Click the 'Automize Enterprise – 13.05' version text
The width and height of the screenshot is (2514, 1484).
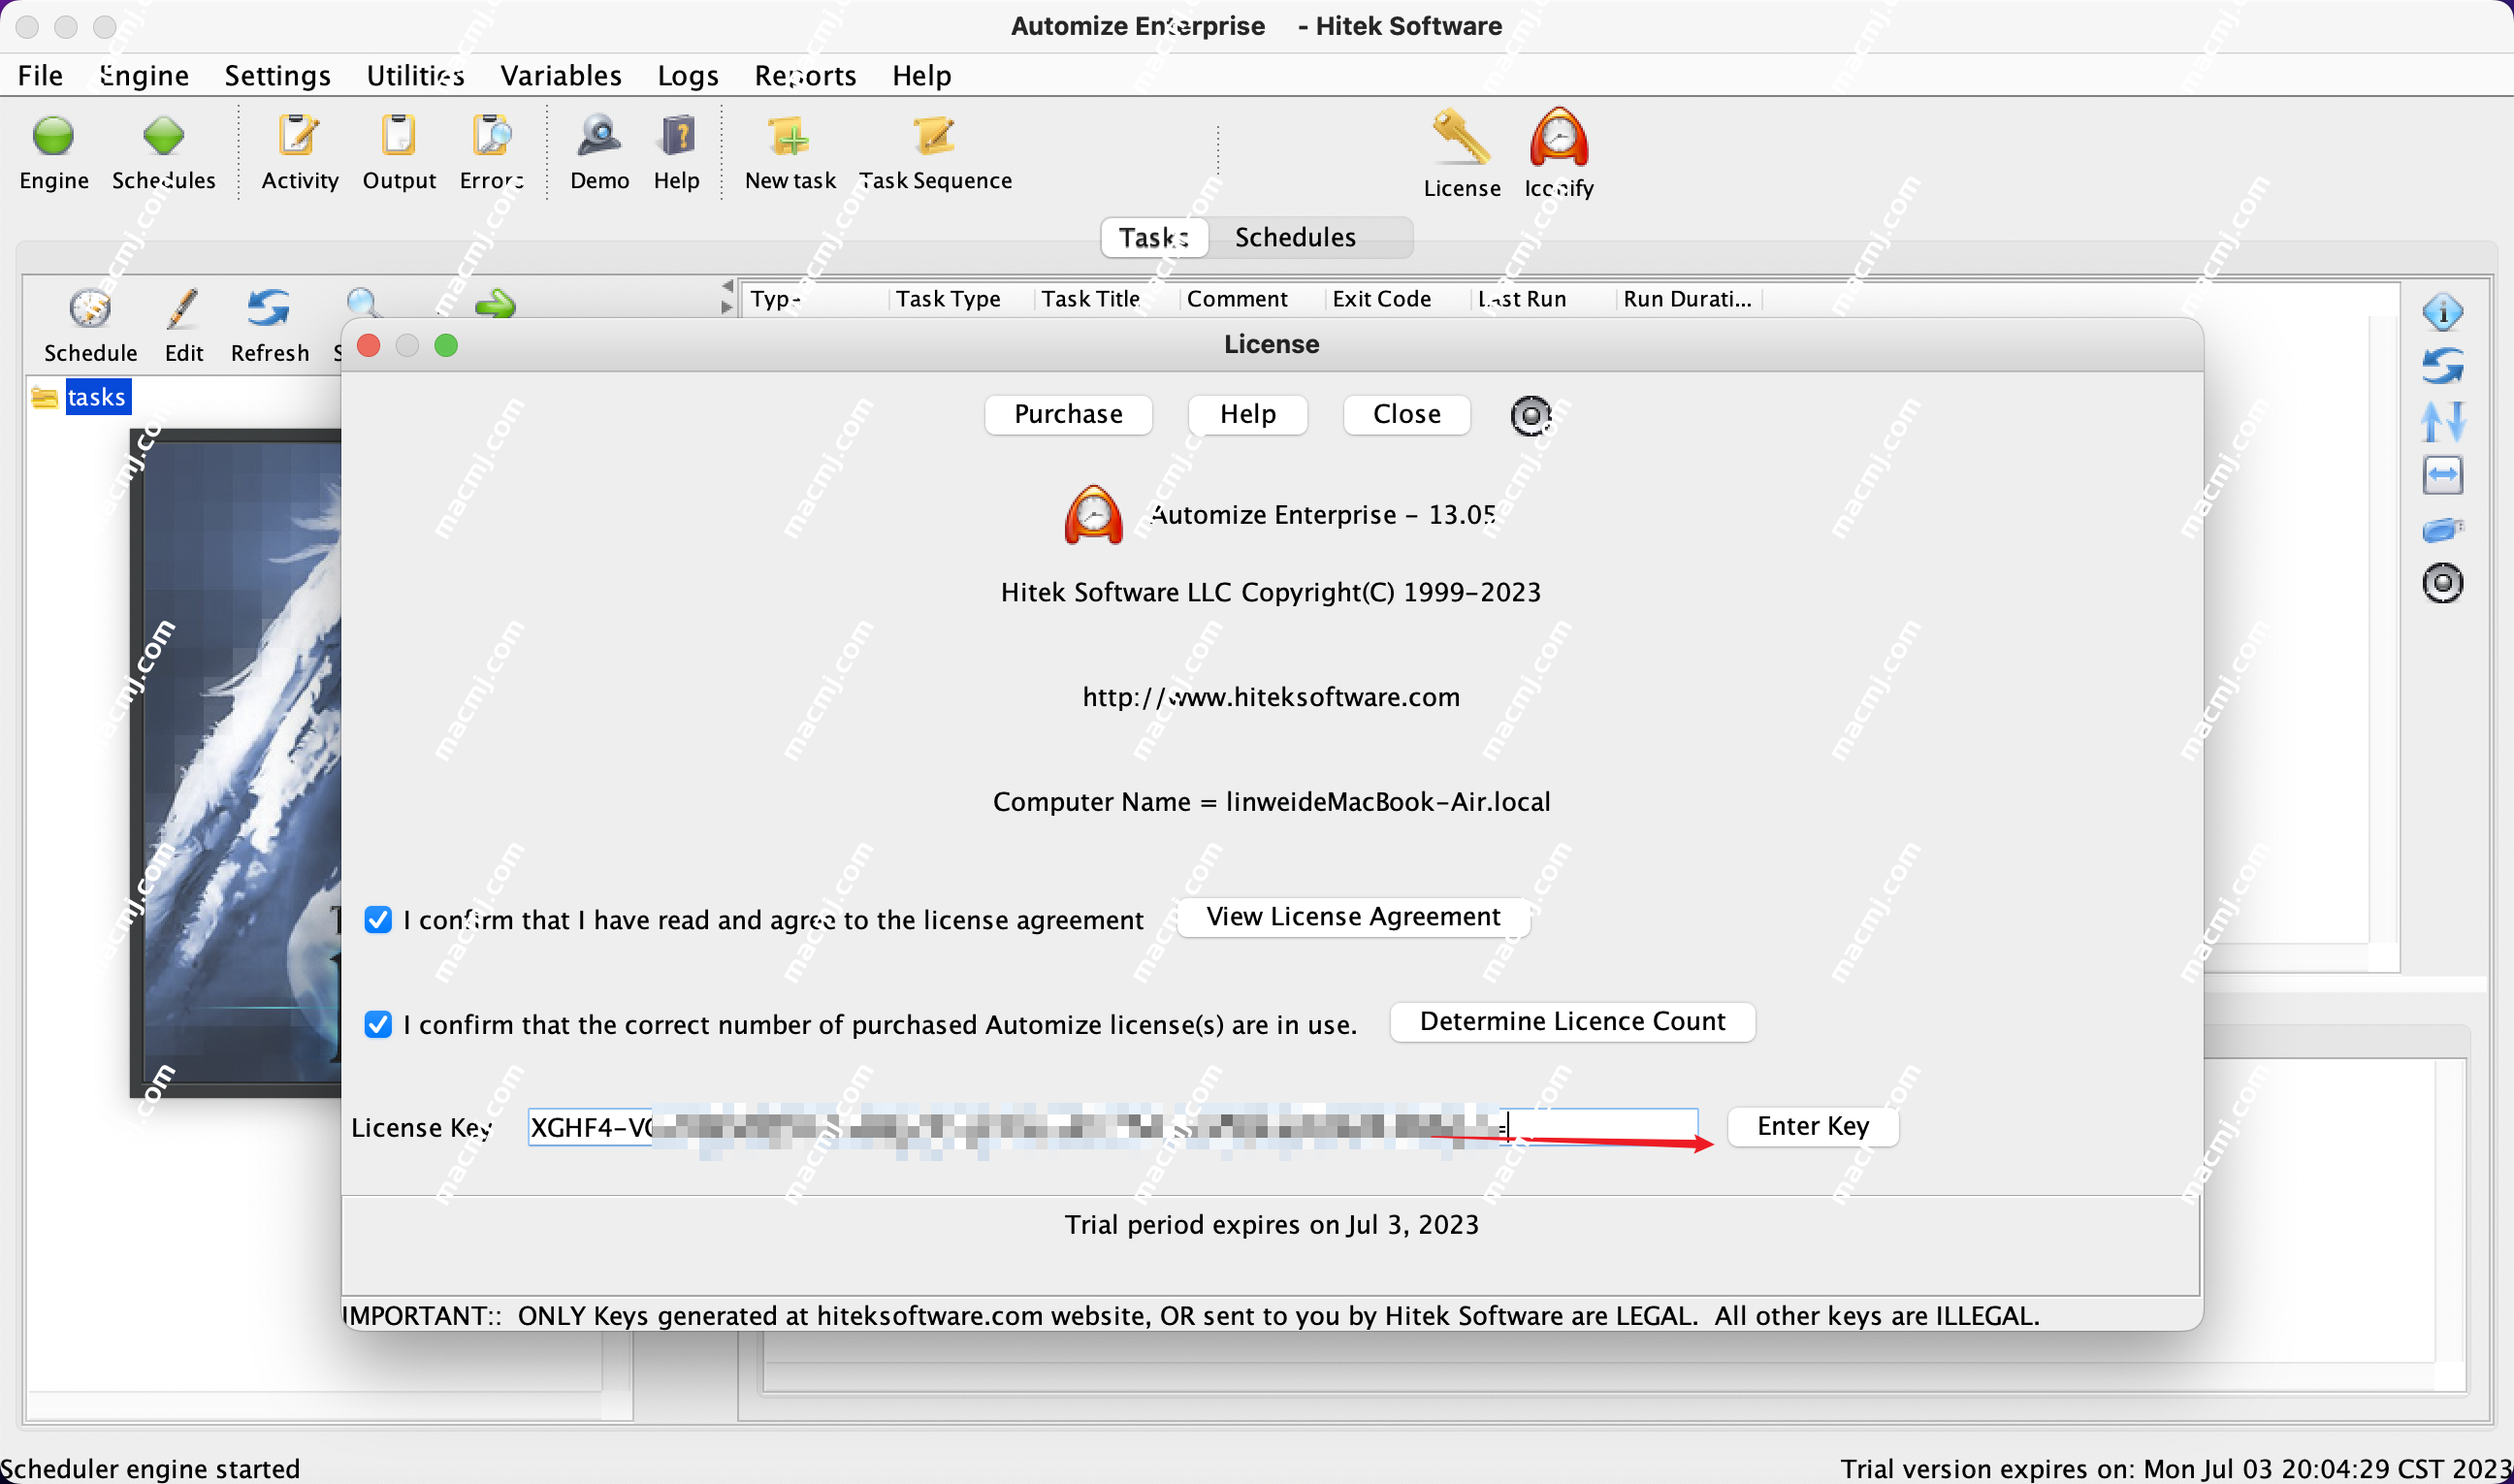pos(1323,515)
